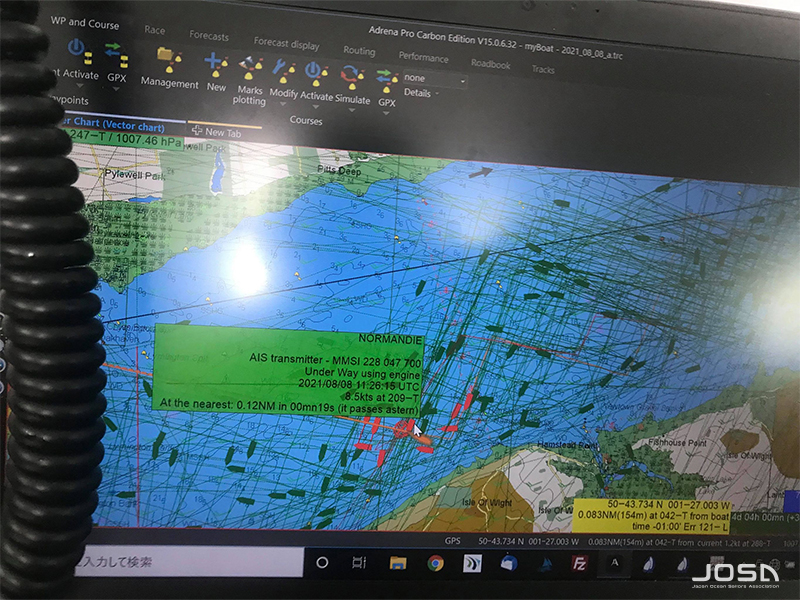This screenshot has width=800, height=600.
Task: Launch Google Chrome from the taskbar
Action: tap(435, 563)
